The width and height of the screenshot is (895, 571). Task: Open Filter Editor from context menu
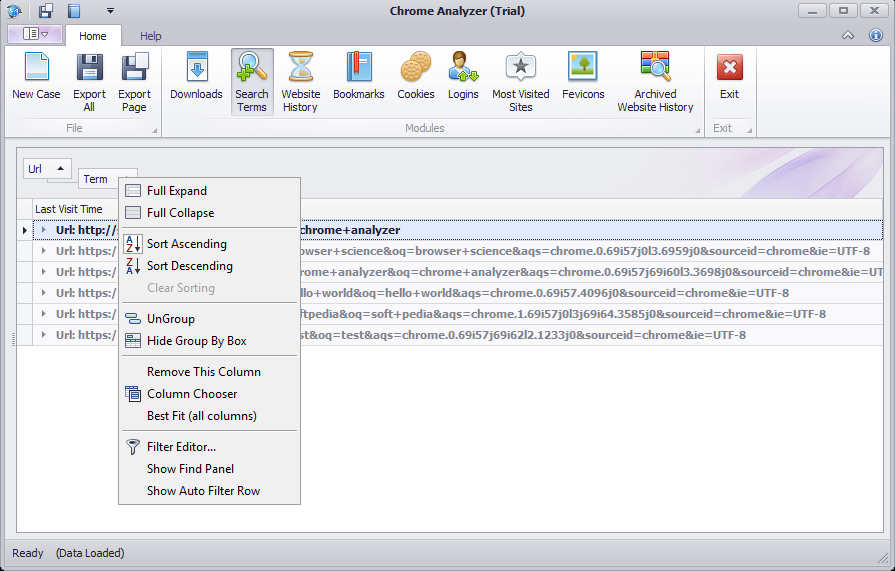[209, 447]
